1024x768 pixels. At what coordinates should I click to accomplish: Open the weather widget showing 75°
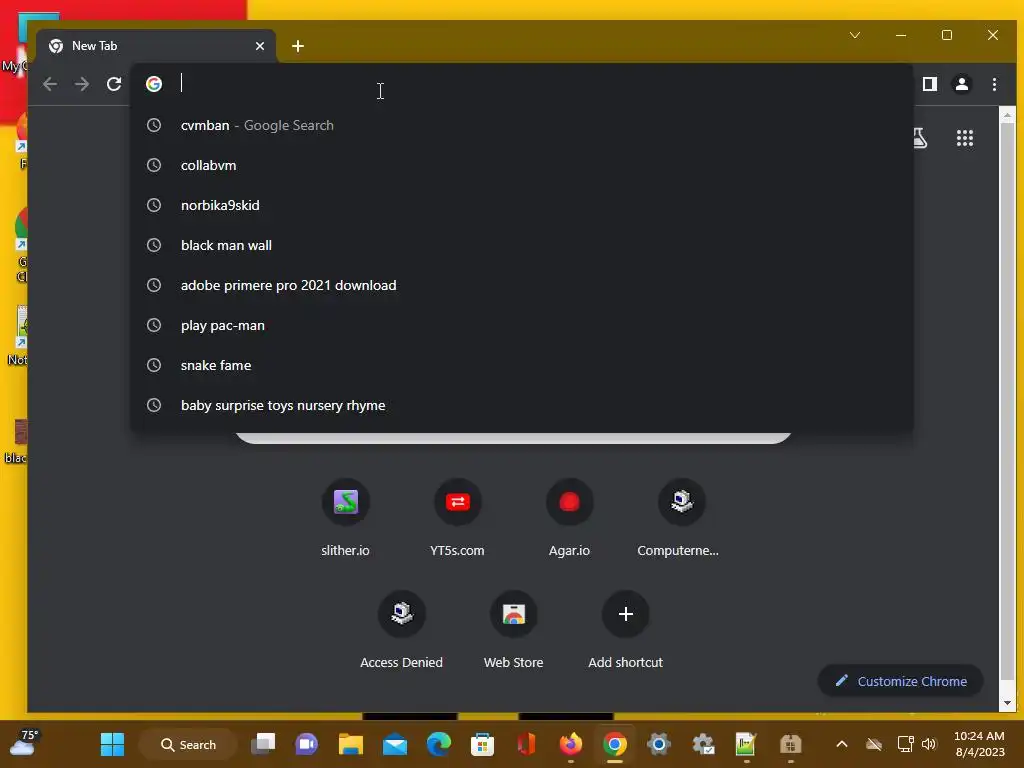tap(23, 743)
